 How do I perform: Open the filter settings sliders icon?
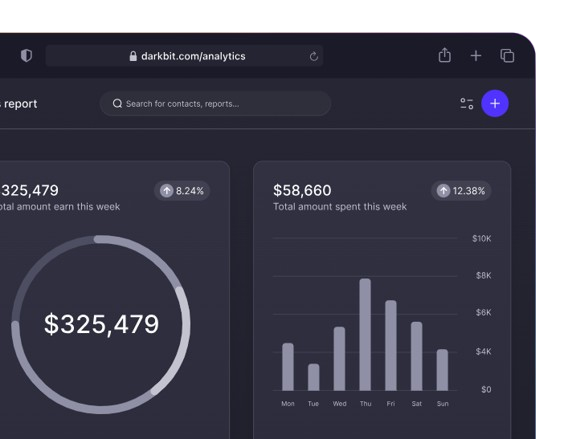467,104
